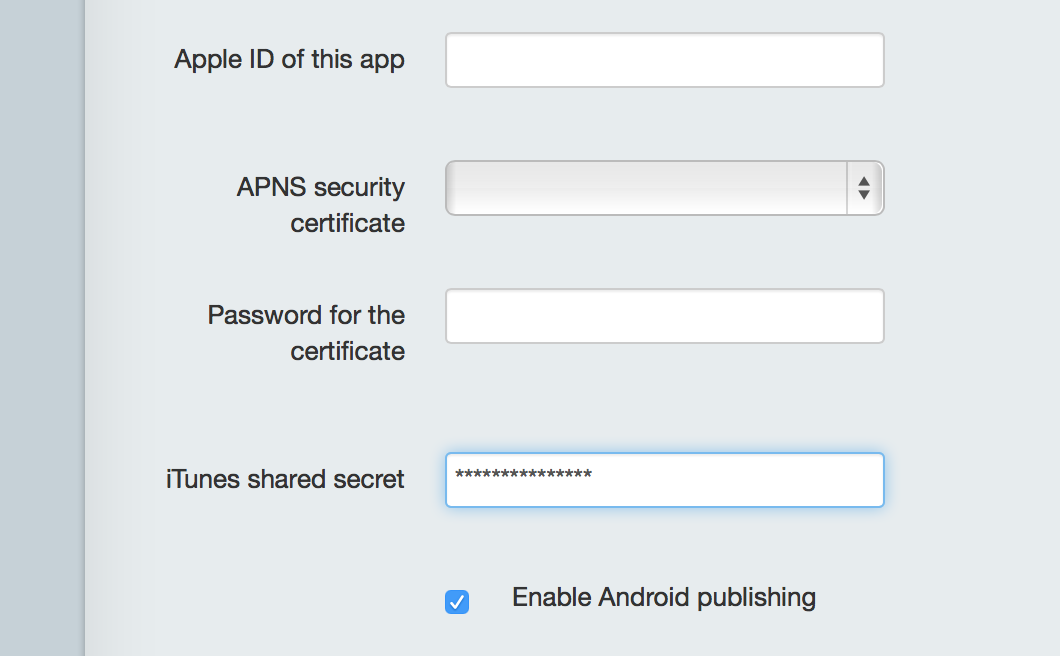Viewport: 1060px width, 656px height.
Task: Select the iTunes shared secret field
Action: click(x=665, y=479)
